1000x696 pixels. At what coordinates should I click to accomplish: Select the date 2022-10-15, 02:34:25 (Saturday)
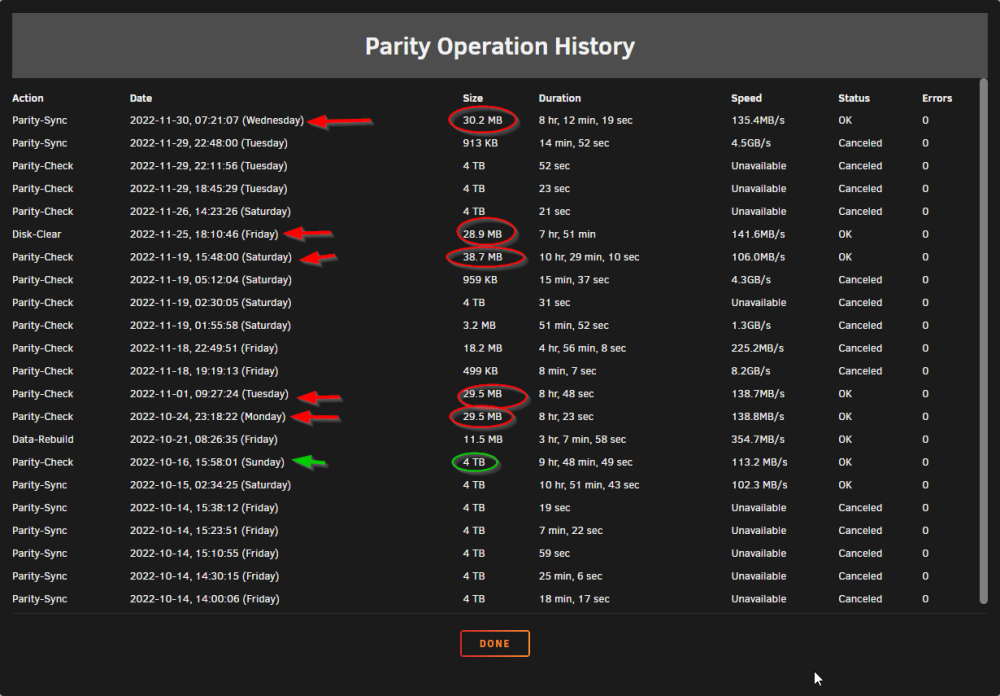click(210, 485)
